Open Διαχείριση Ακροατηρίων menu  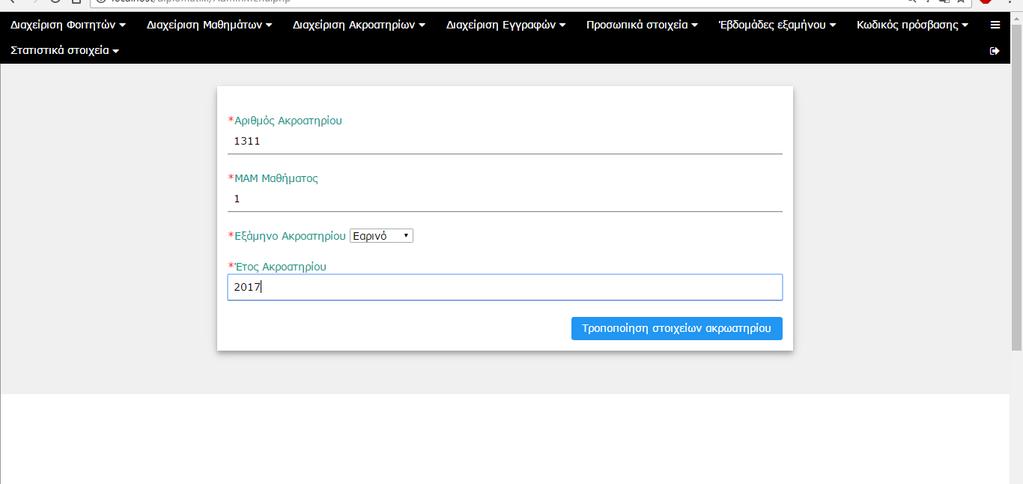pos(359,25)
